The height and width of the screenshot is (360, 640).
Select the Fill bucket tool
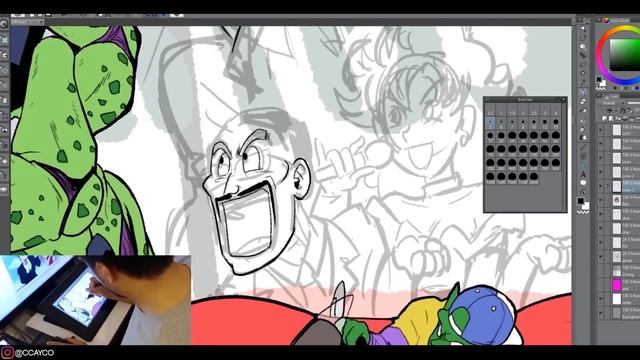583,137
